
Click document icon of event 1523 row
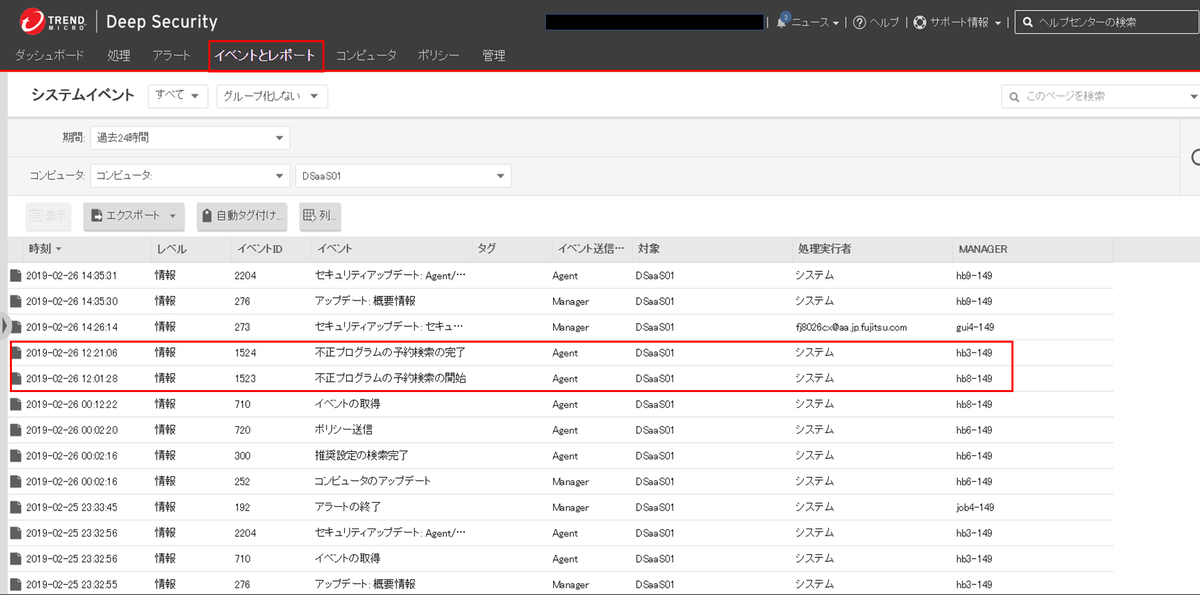coord(15,379)
